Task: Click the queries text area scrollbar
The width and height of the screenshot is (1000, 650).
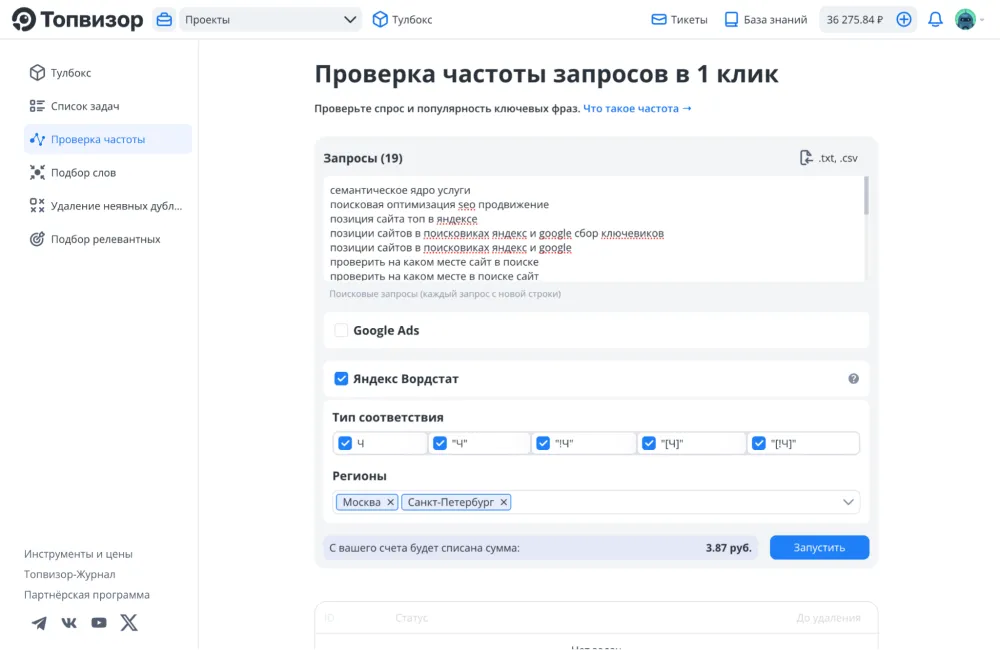Action: [x=866, y=196]
